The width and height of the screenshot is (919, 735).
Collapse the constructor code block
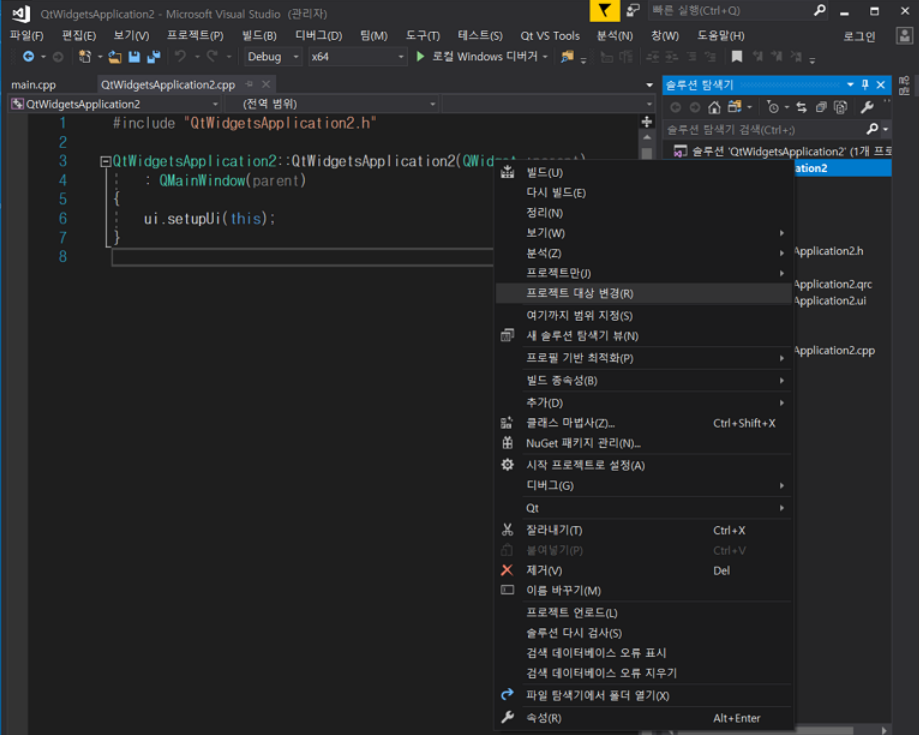105,161
